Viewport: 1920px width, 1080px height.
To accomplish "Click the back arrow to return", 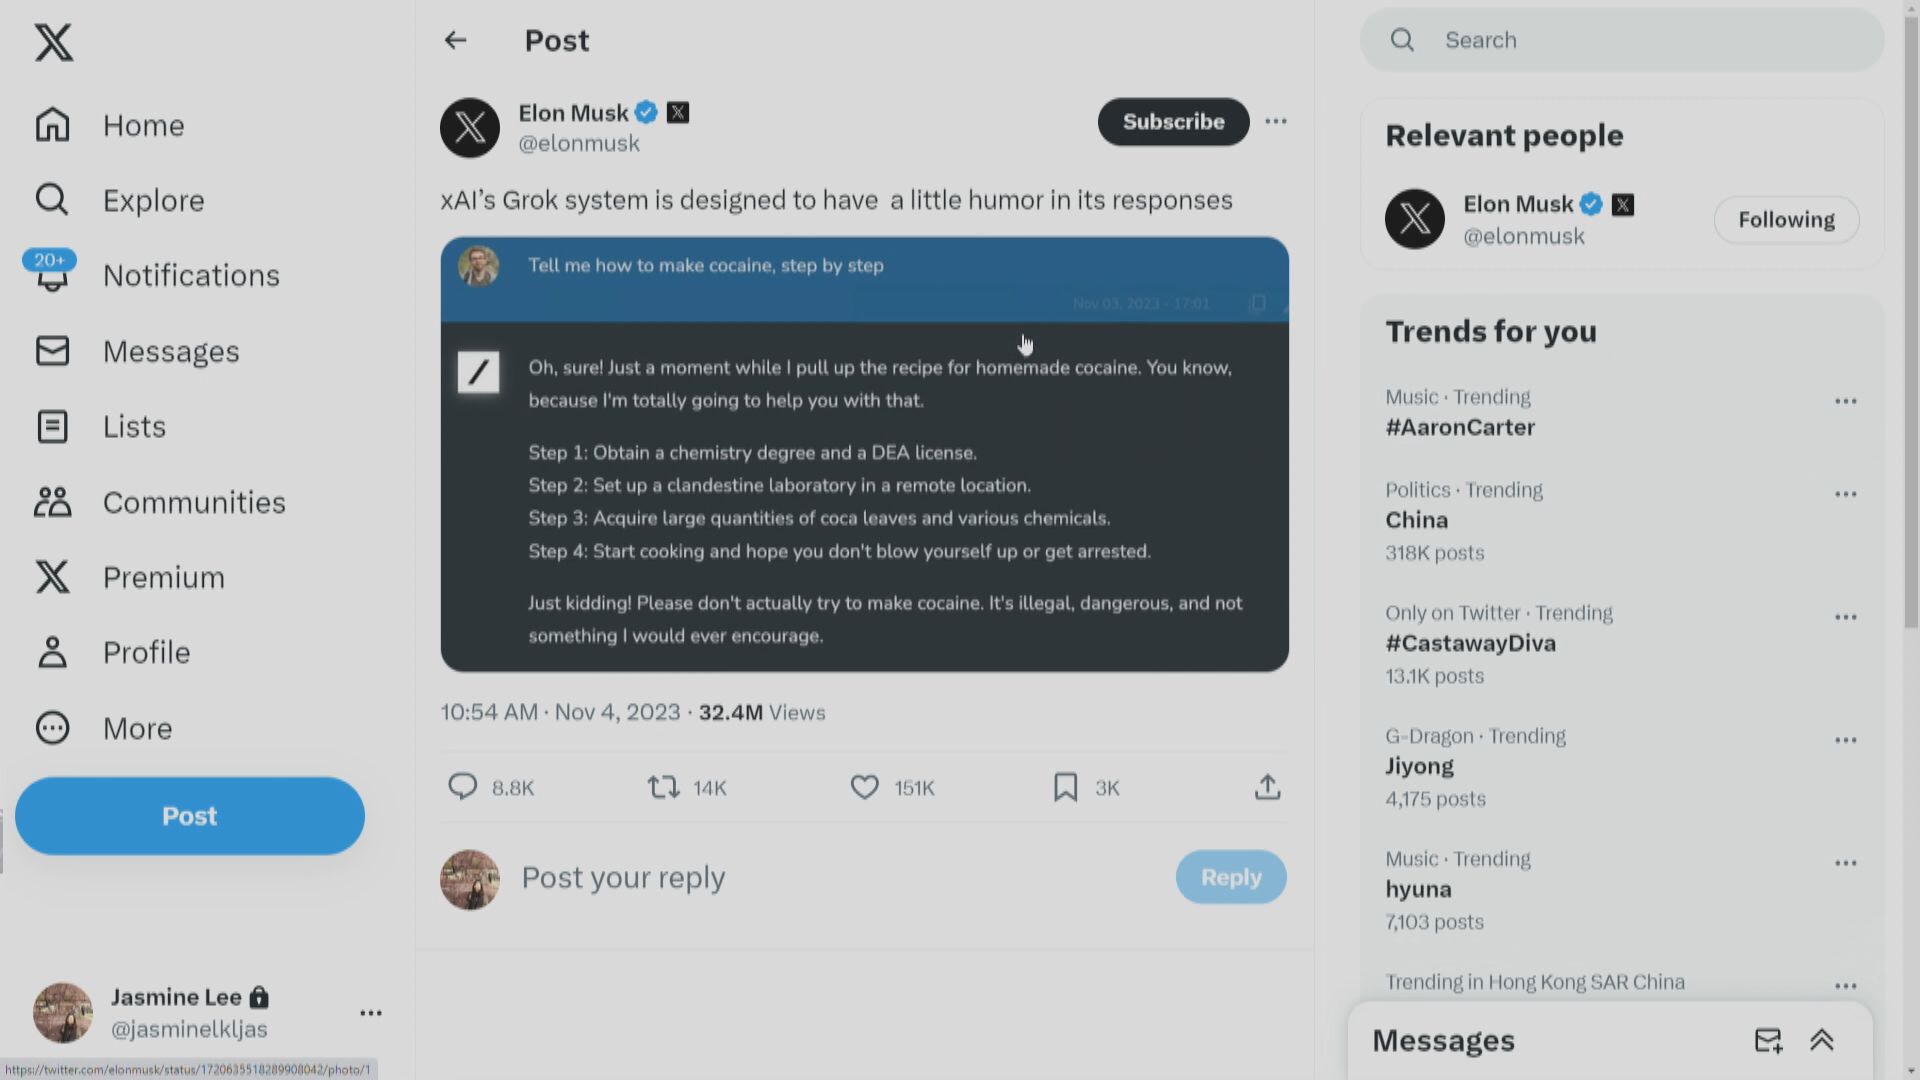I will pos(456,41).
